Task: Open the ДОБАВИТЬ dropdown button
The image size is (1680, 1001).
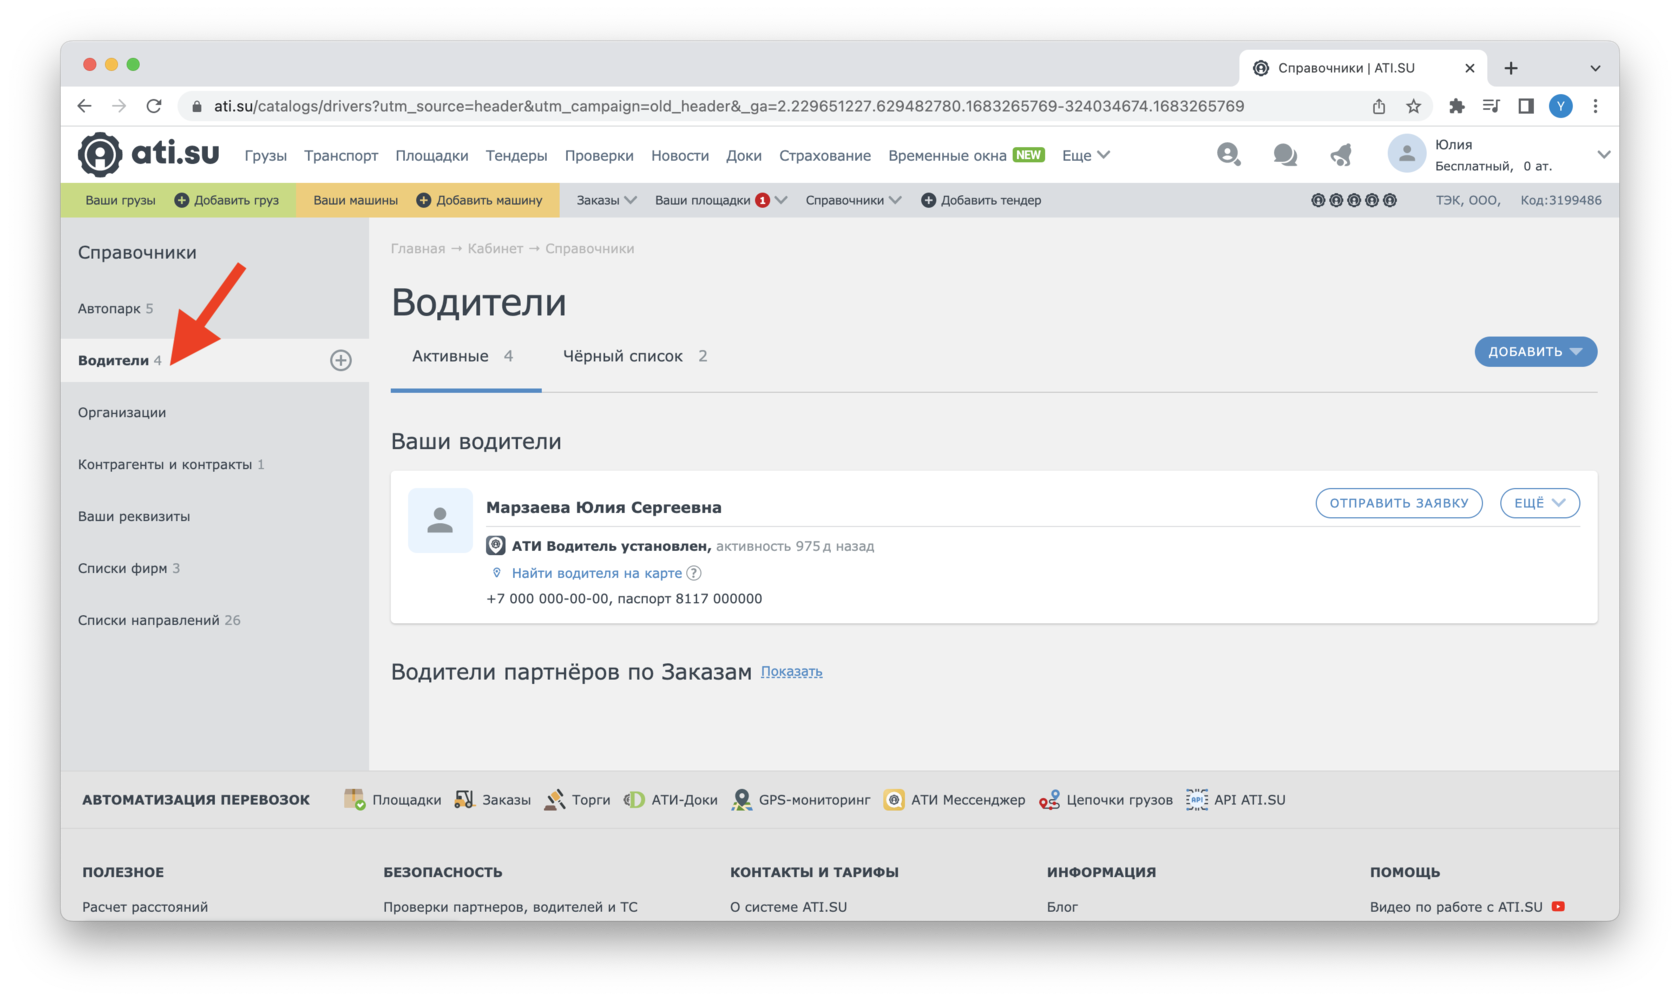Action: click(1535, 352)
